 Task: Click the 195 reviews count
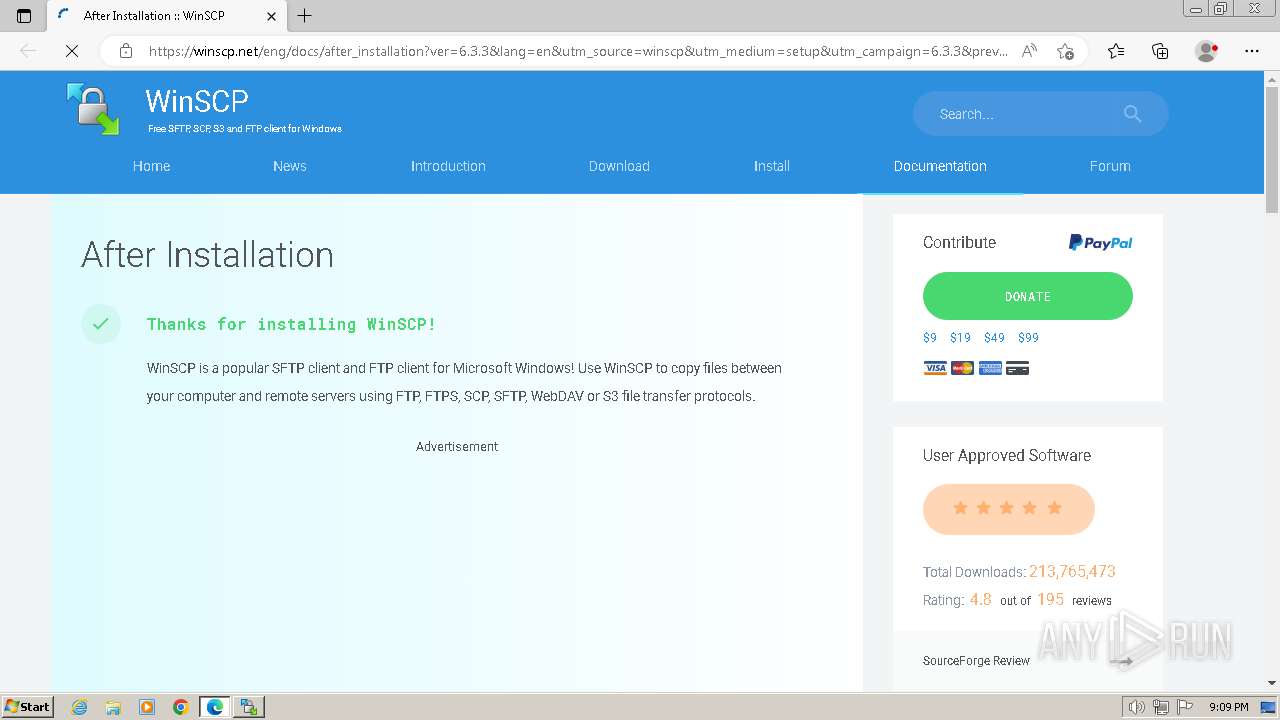pyautogui.click(x=1050, y=599)
